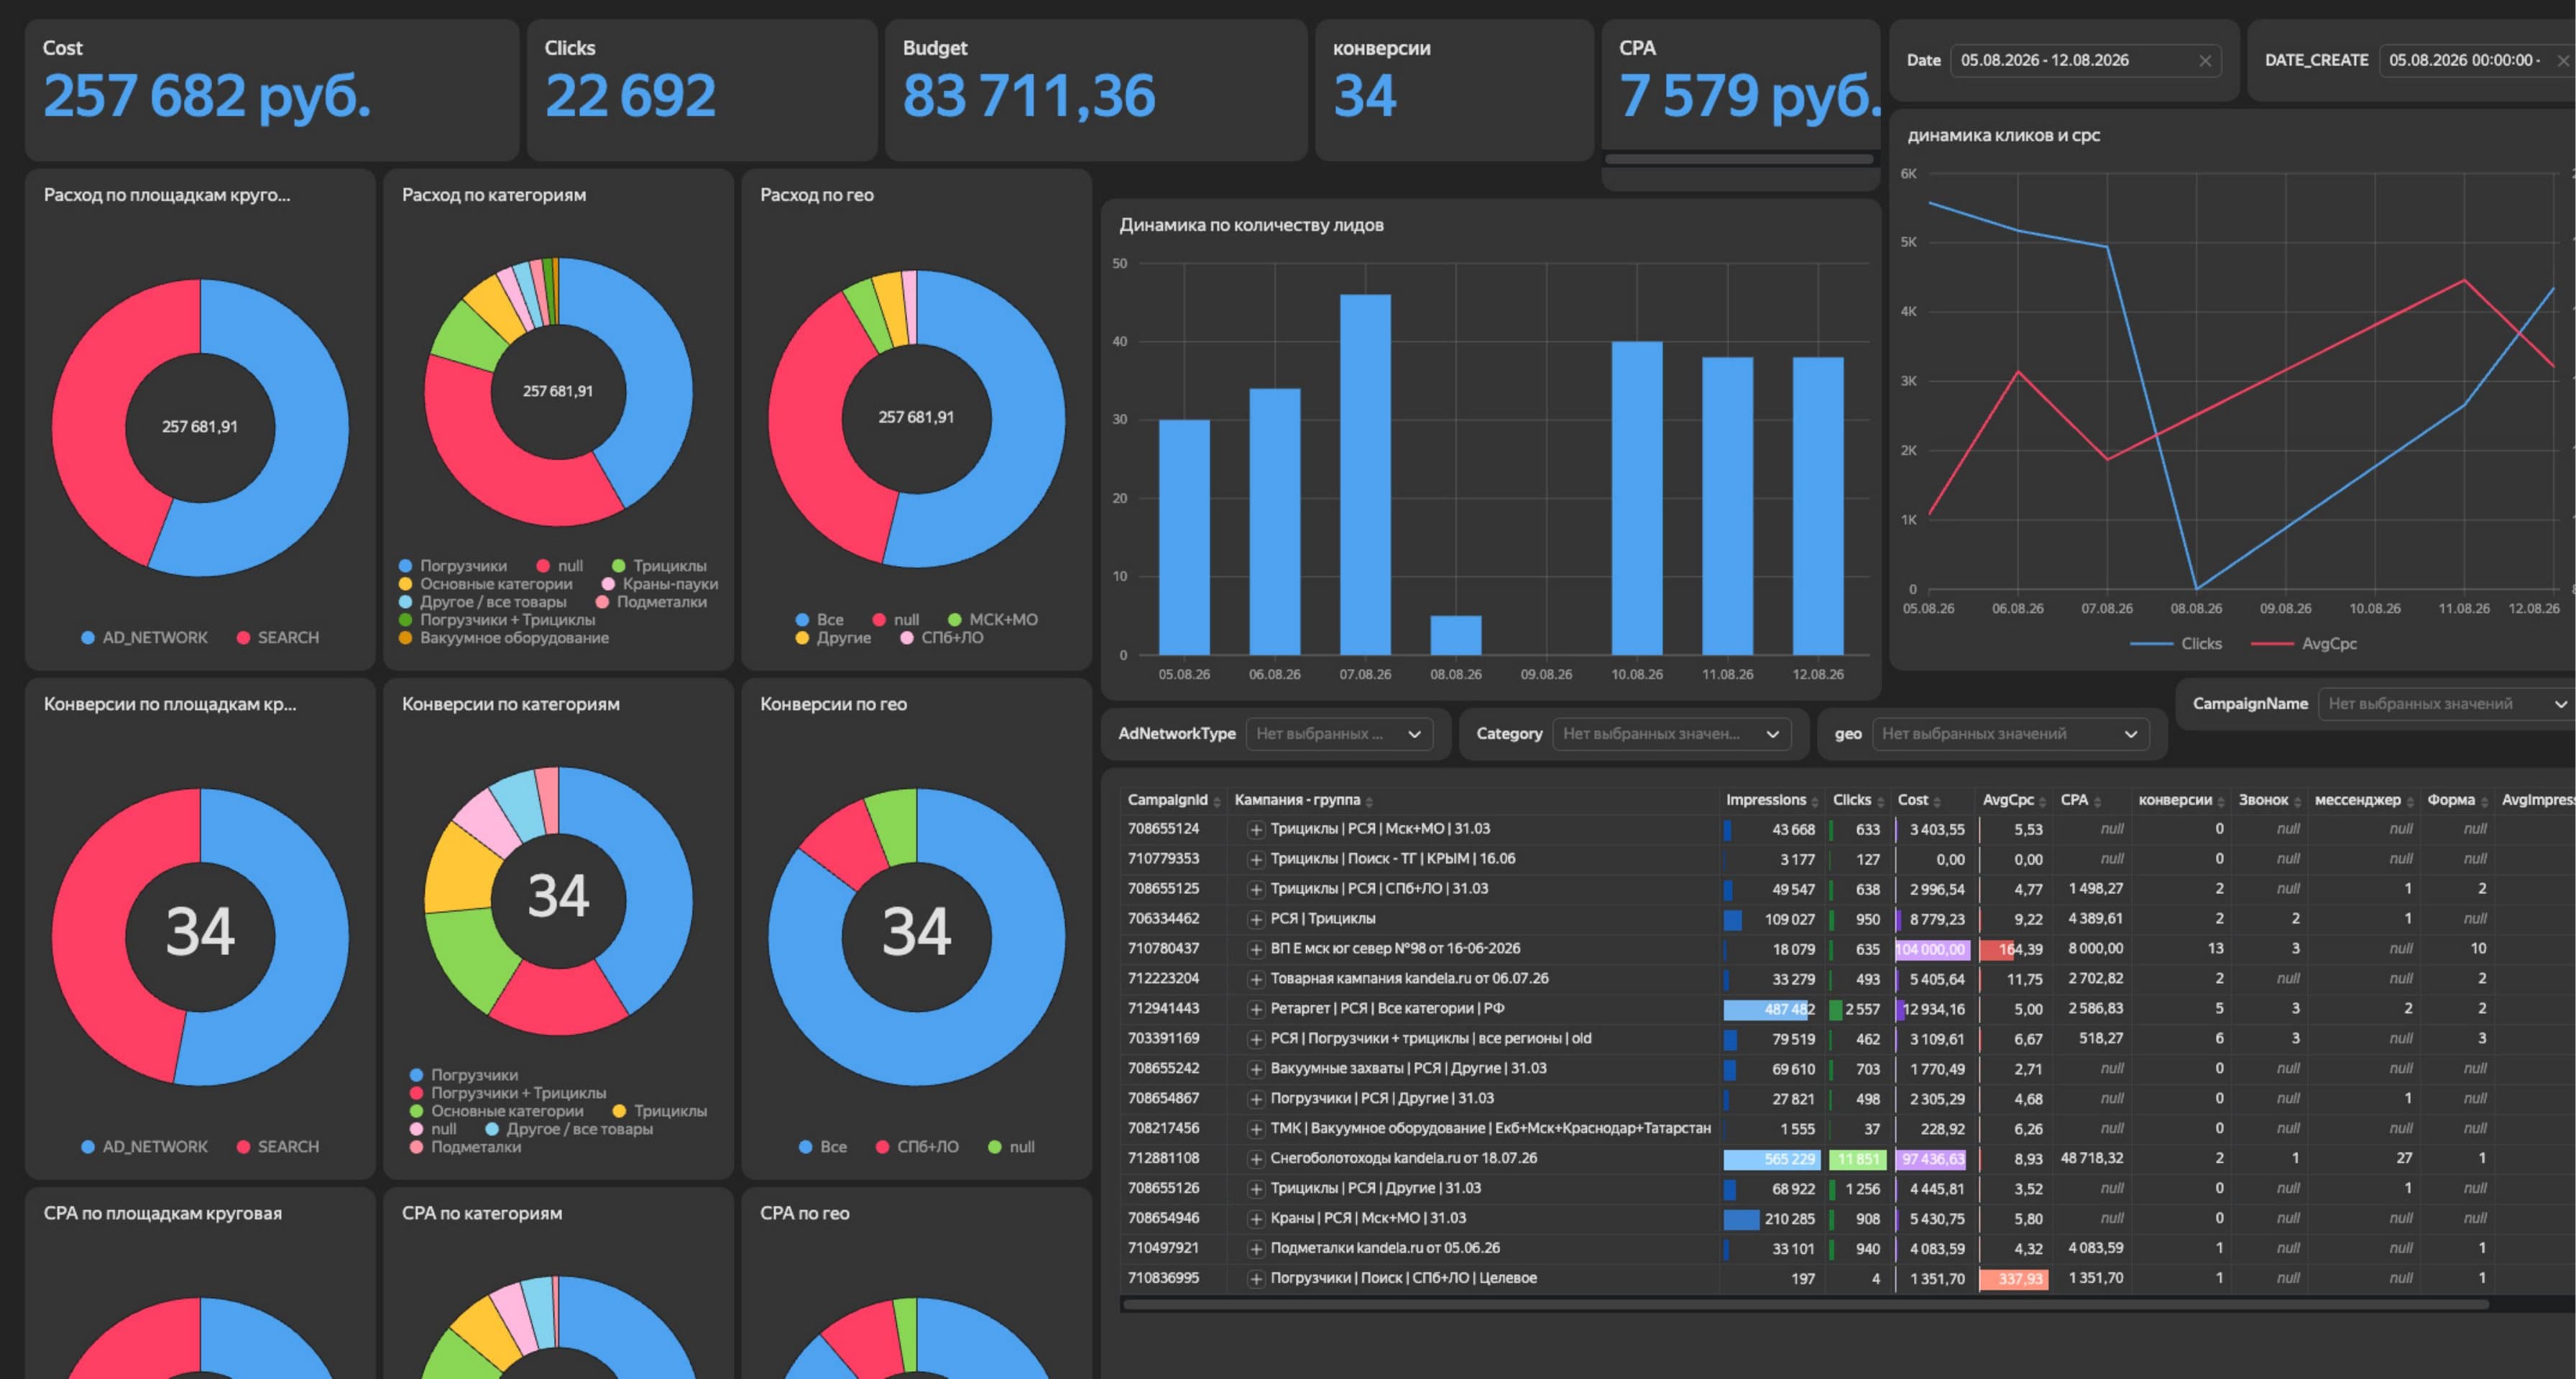Open the geo filter dropdown

(x=2010, y=734)
